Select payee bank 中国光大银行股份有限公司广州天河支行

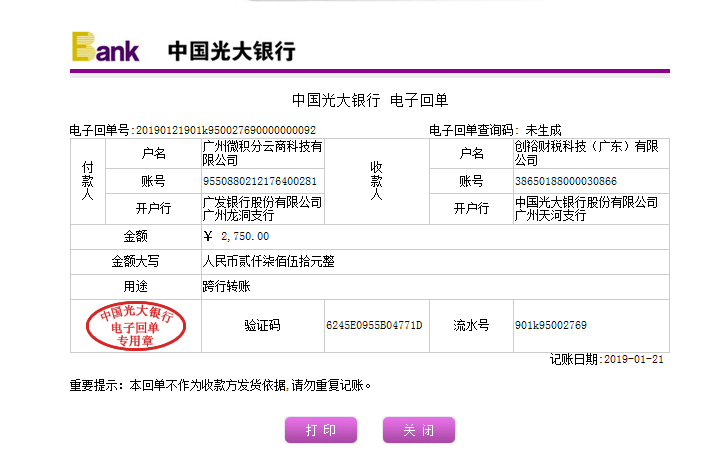point(586,209)
